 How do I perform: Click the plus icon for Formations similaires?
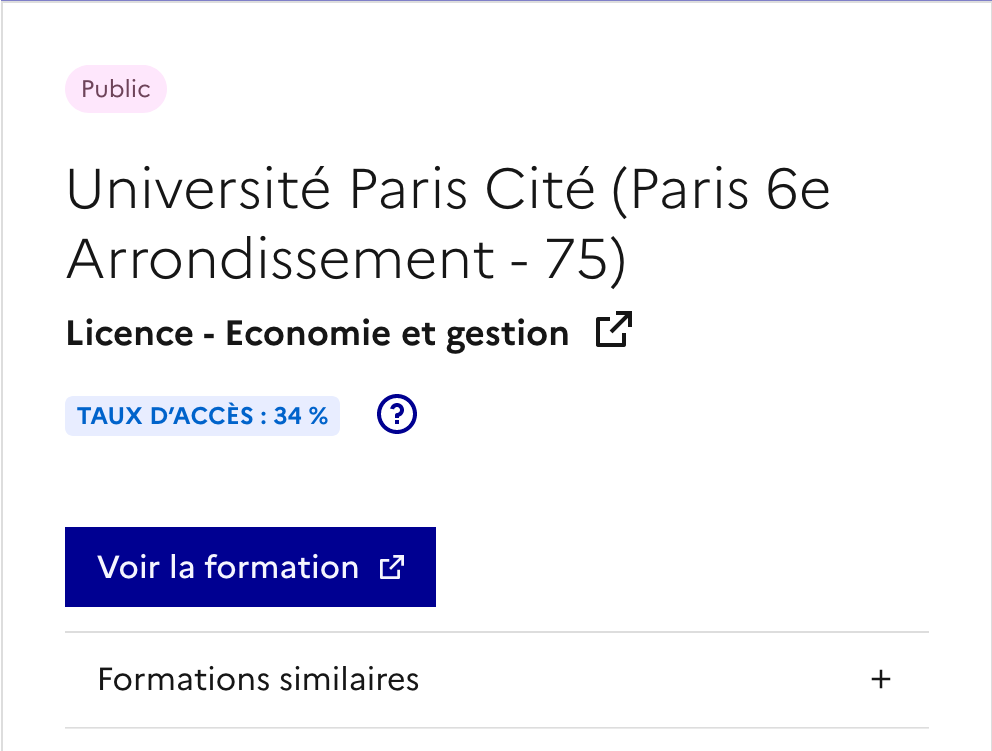880,680
